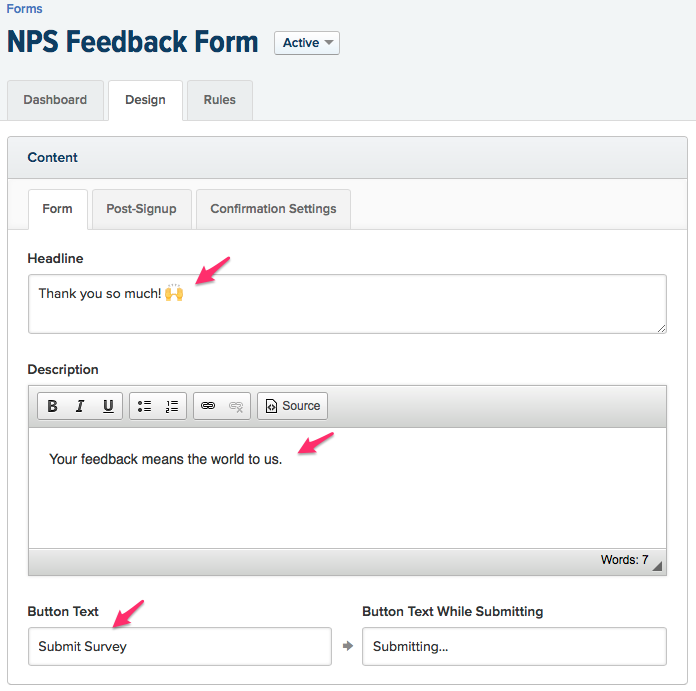
Task: Follow the Forms breadcrumb link
Action: pos(24,9)
